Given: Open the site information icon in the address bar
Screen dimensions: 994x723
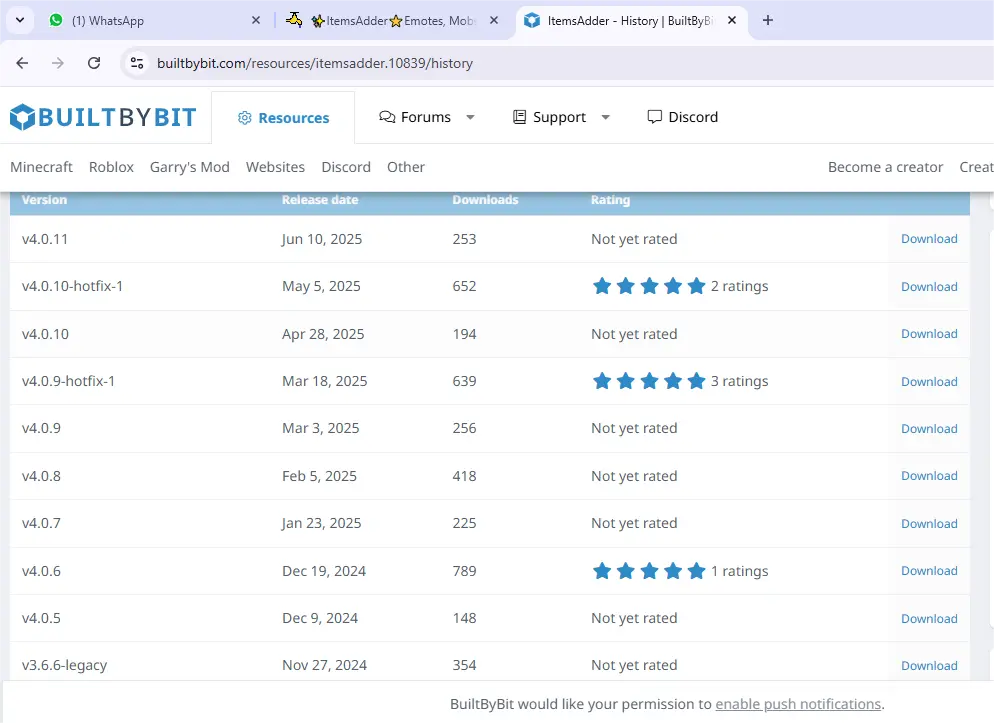Looking at the screenshot, I should (137, 63).
